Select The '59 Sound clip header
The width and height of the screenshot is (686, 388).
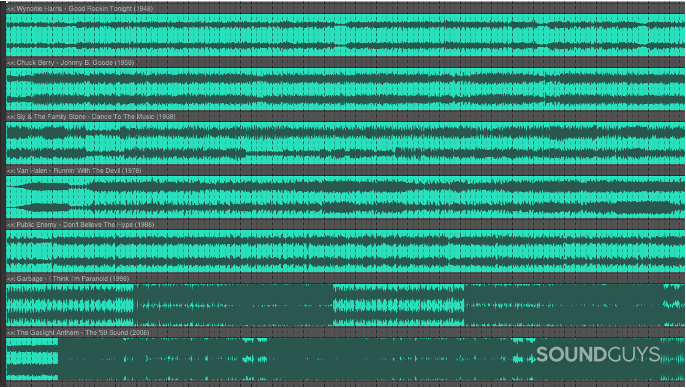tap(346, 333)
